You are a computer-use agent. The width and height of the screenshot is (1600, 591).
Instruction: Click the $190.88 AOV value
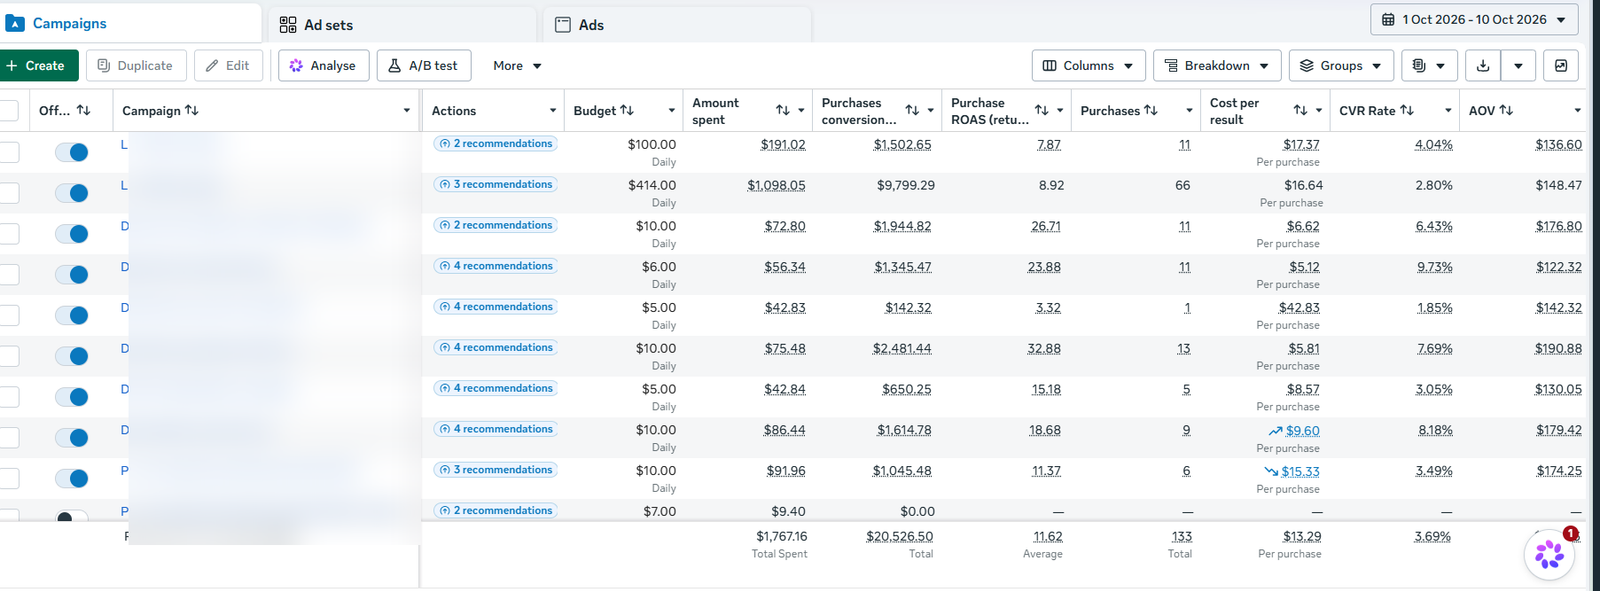click(x=1559, y=349)
